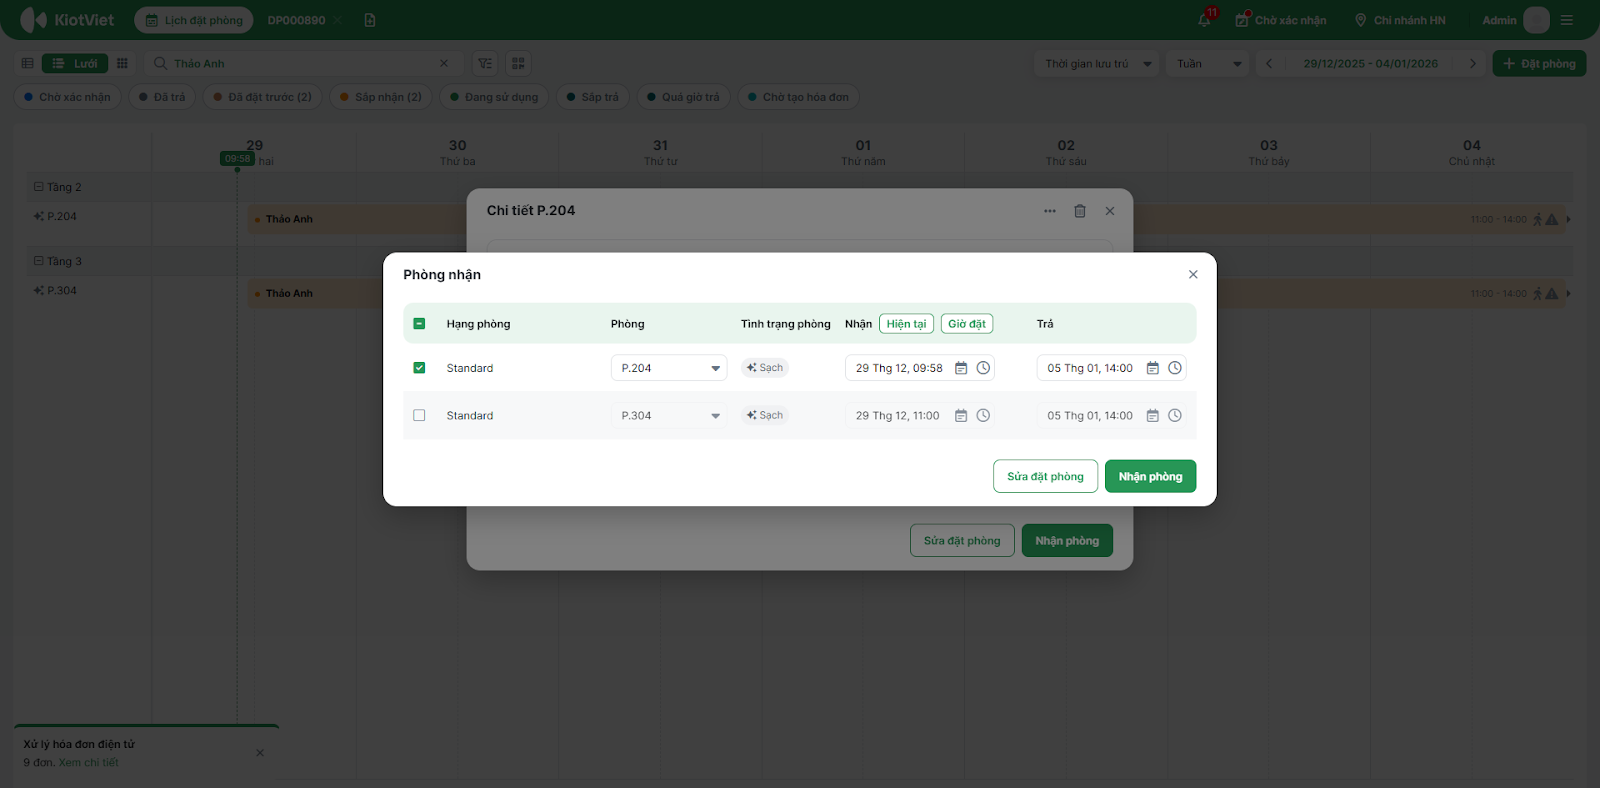Image resolution: width=1600 pixels, height=788 pixels.
Task: Toggle the Sắp nhận (2) filter
Action: (x=381, y=97)
